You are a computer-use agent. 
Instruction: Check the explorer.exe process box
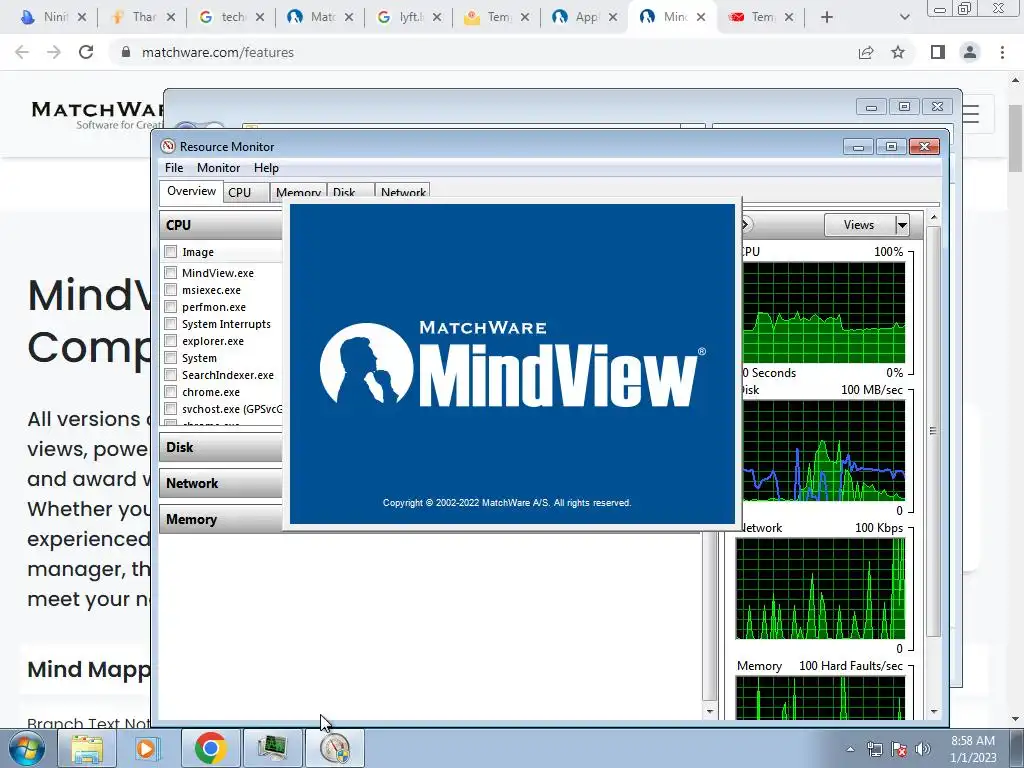(x=170, y=340)
